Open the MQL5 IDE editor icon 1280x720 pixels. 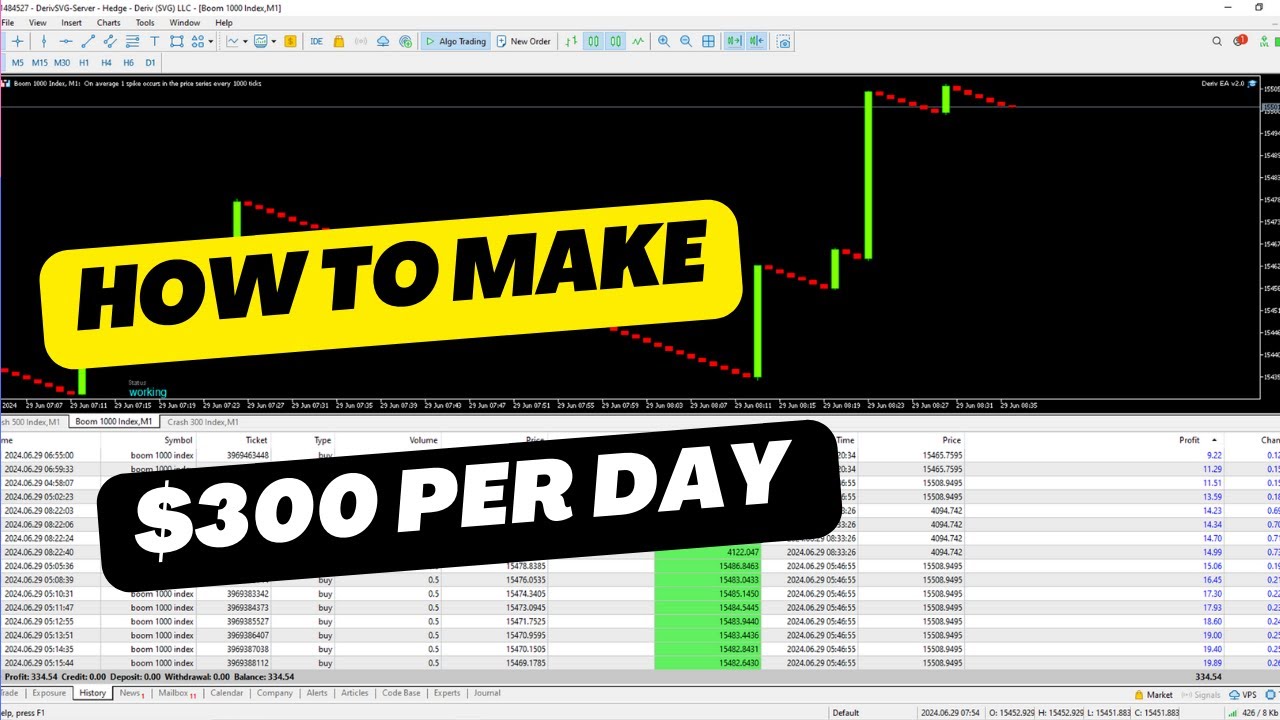[316, 42]
